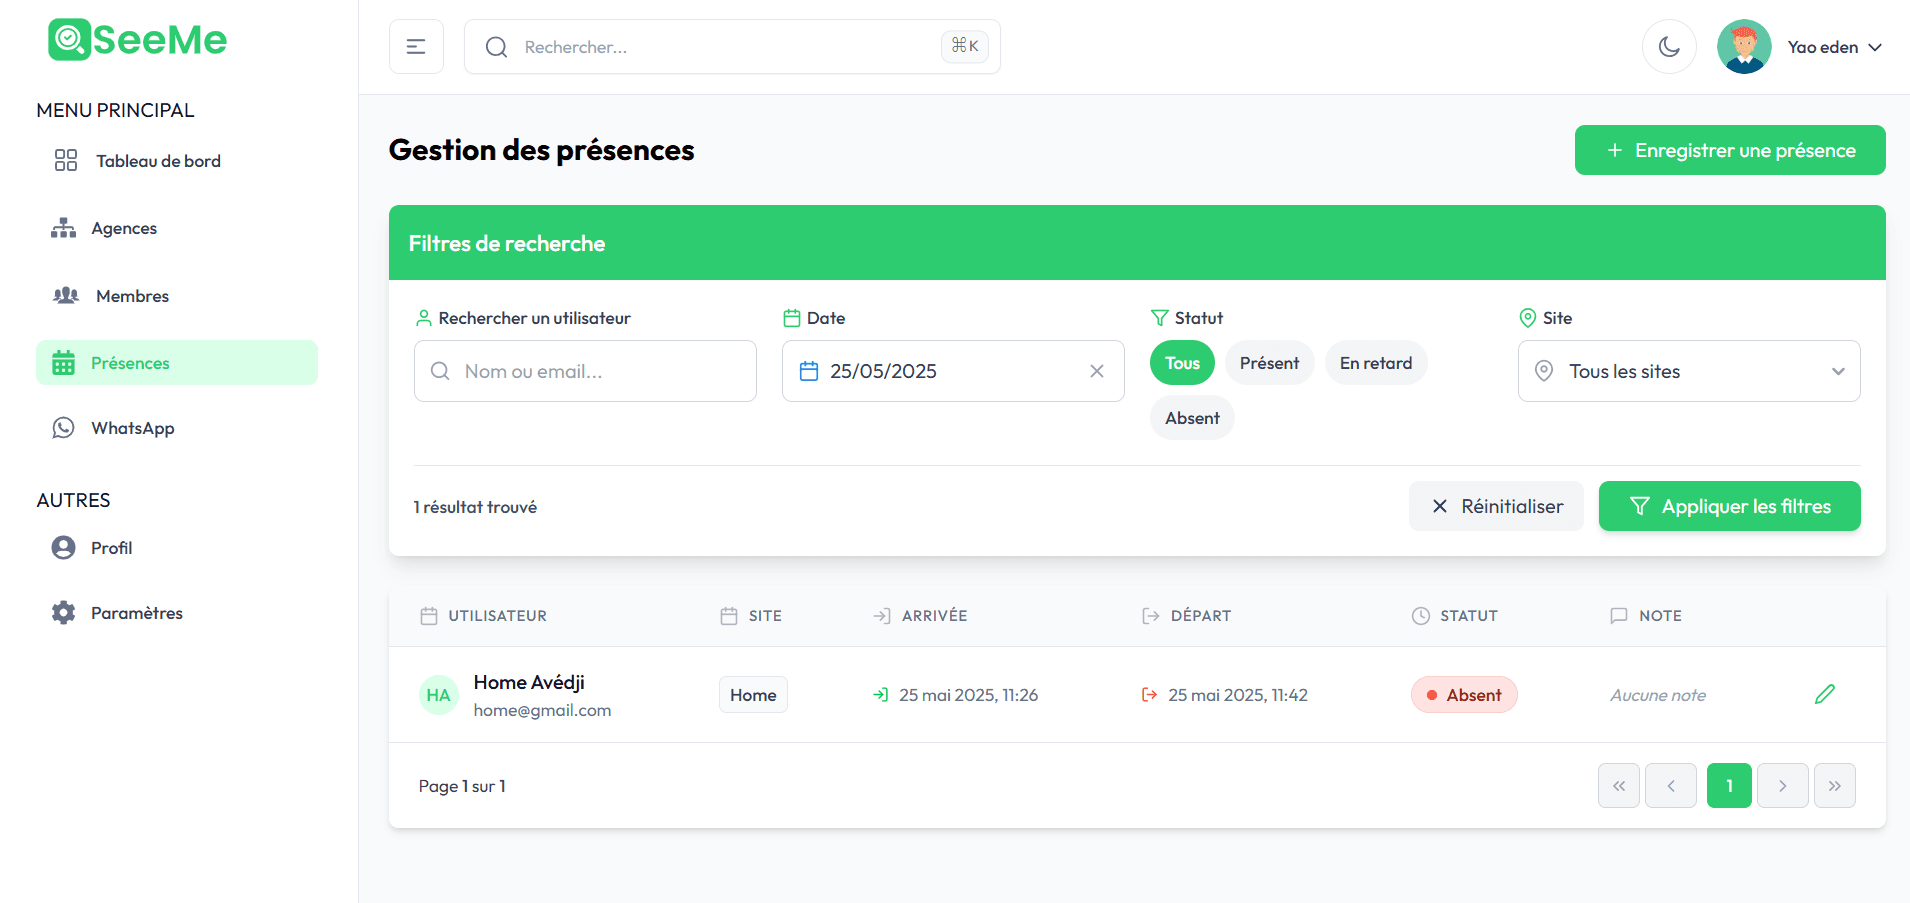
Task: Click the hamburger menu icon next to the search bar
Action: [416, 46]
